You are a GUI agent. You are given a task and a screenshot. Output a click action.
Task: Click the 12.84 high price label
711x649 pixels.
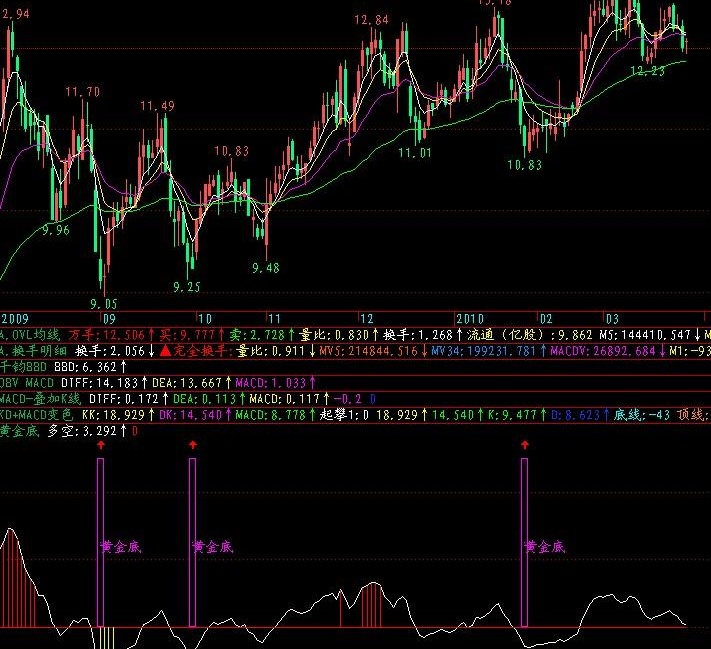click(372, 20)
